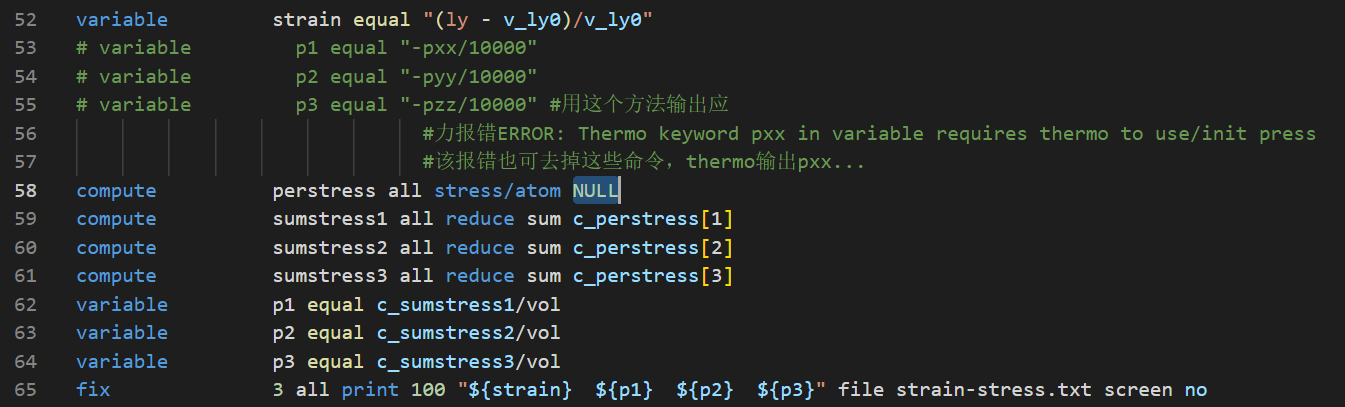Click the highlighted NULL keyword
This screenshot has width=1345, height=407.
[596, 191]
